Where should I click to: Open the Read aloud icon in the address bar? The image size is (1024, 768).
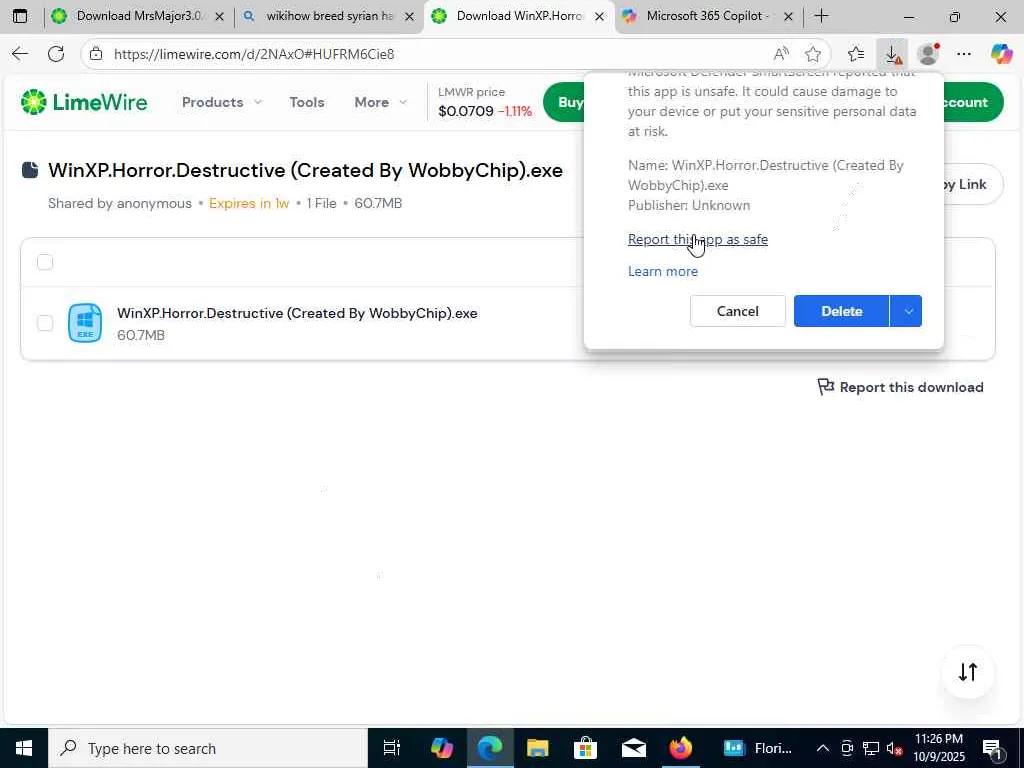pos(781,54)
